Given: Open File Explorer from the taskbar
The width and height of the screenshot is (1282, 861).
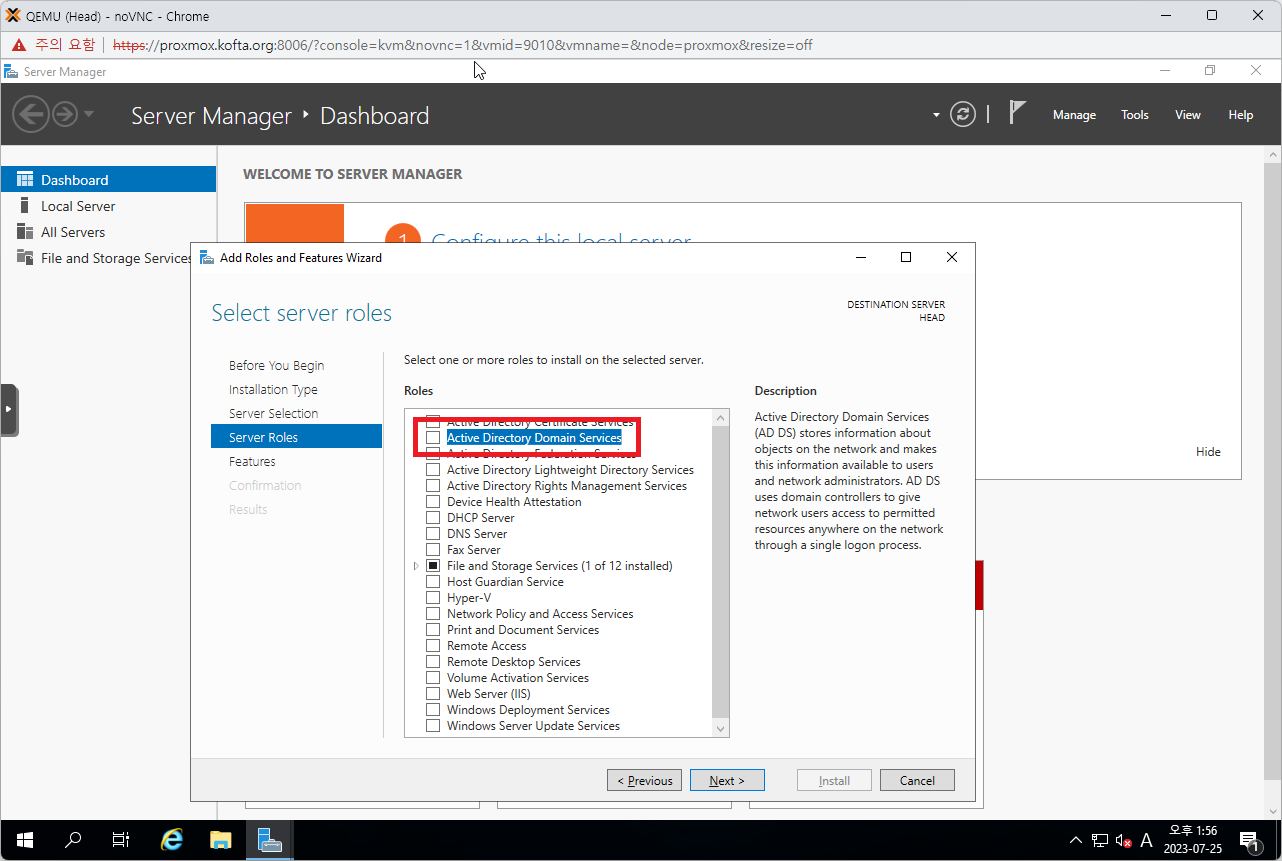Looking at the screenshot, I should point(220,840).
